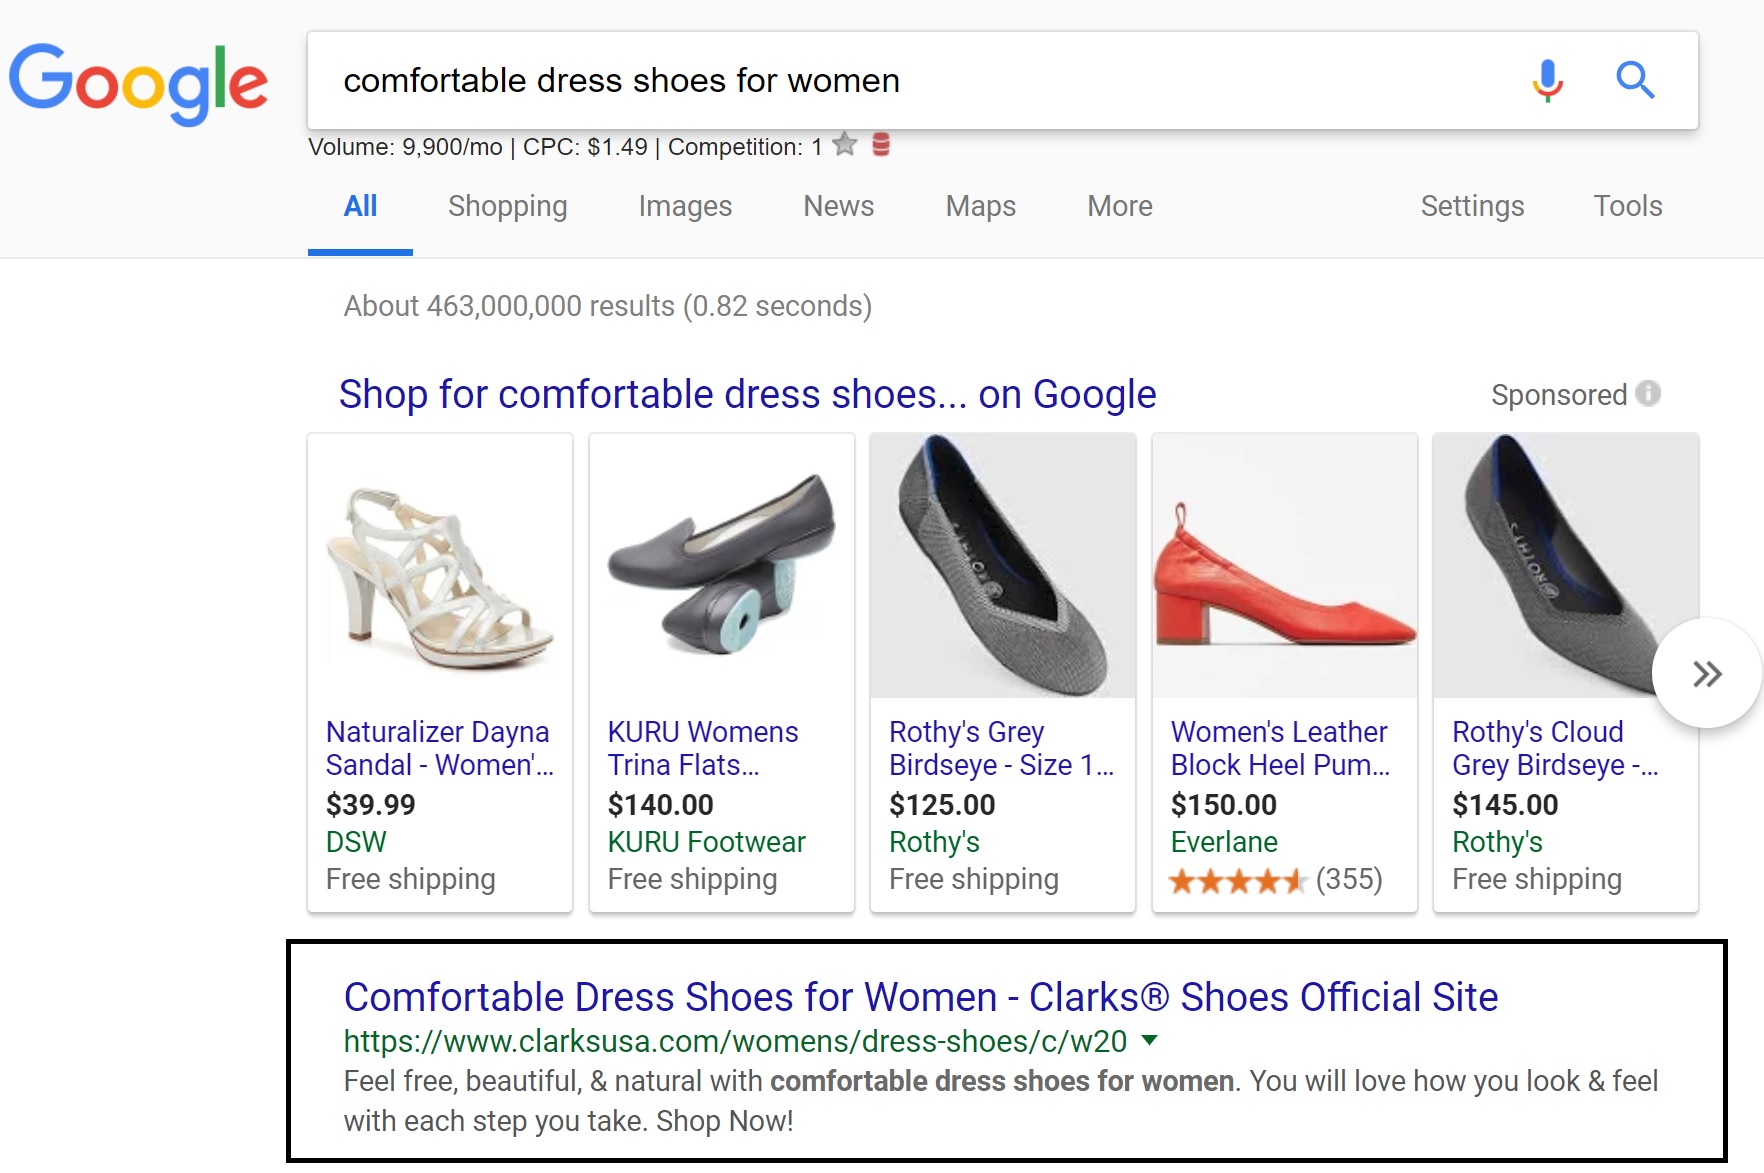Click the KURU Footwear seller name

click(x=706, y=842)
